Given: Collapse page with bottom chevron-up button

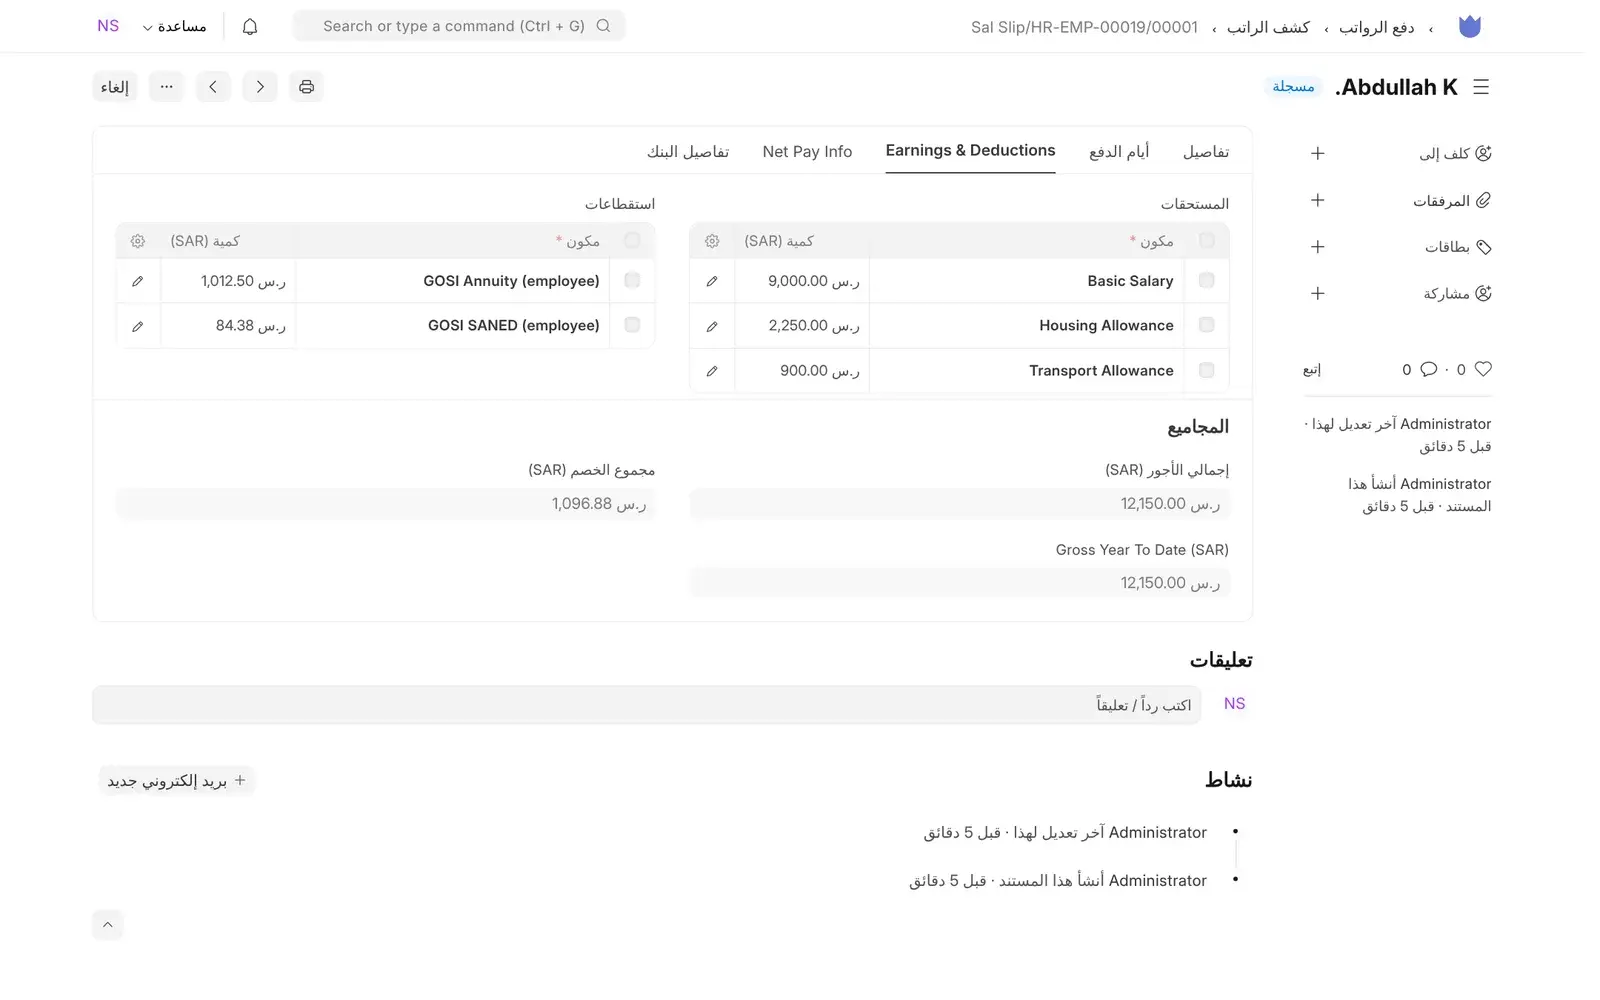Looking at the screenshot, I should (108, 925).
